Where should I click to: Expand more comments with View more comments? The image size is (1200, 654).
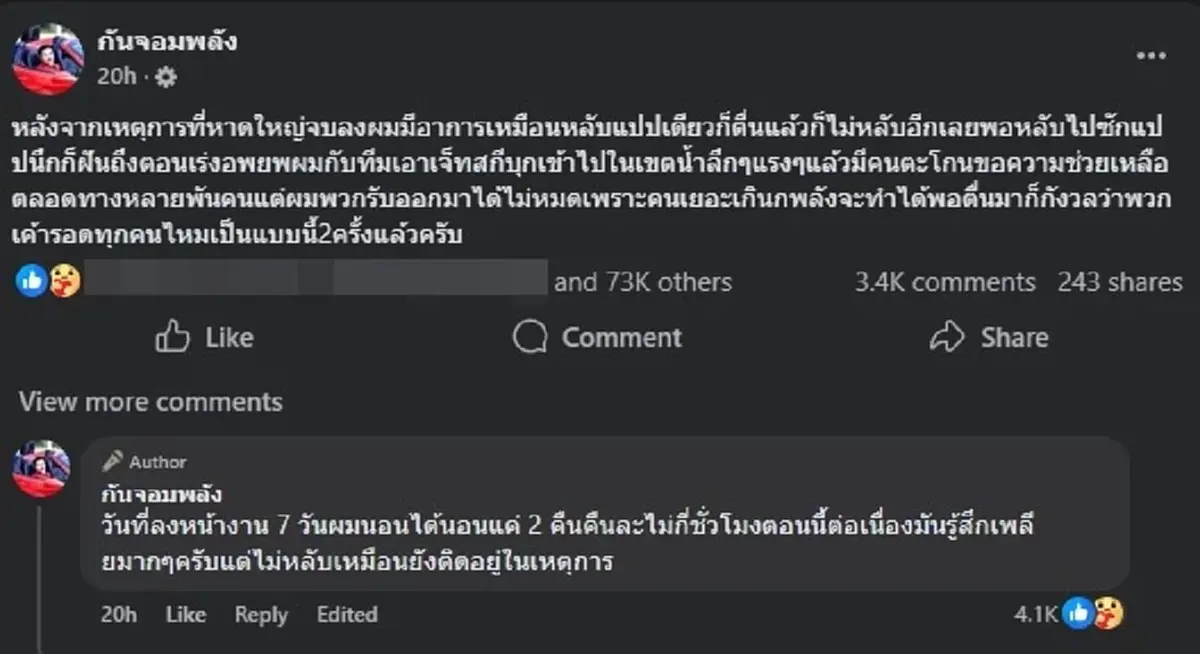coord(152,403)
